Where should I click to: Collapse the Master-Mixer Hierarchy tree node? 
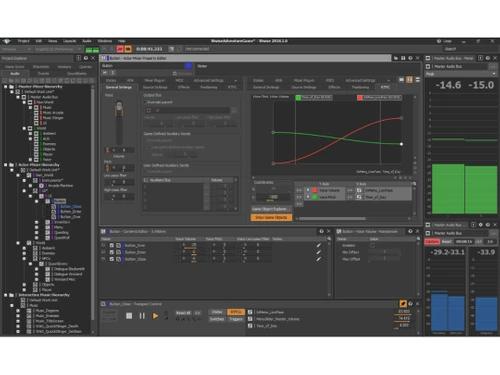tap(6, 87)
